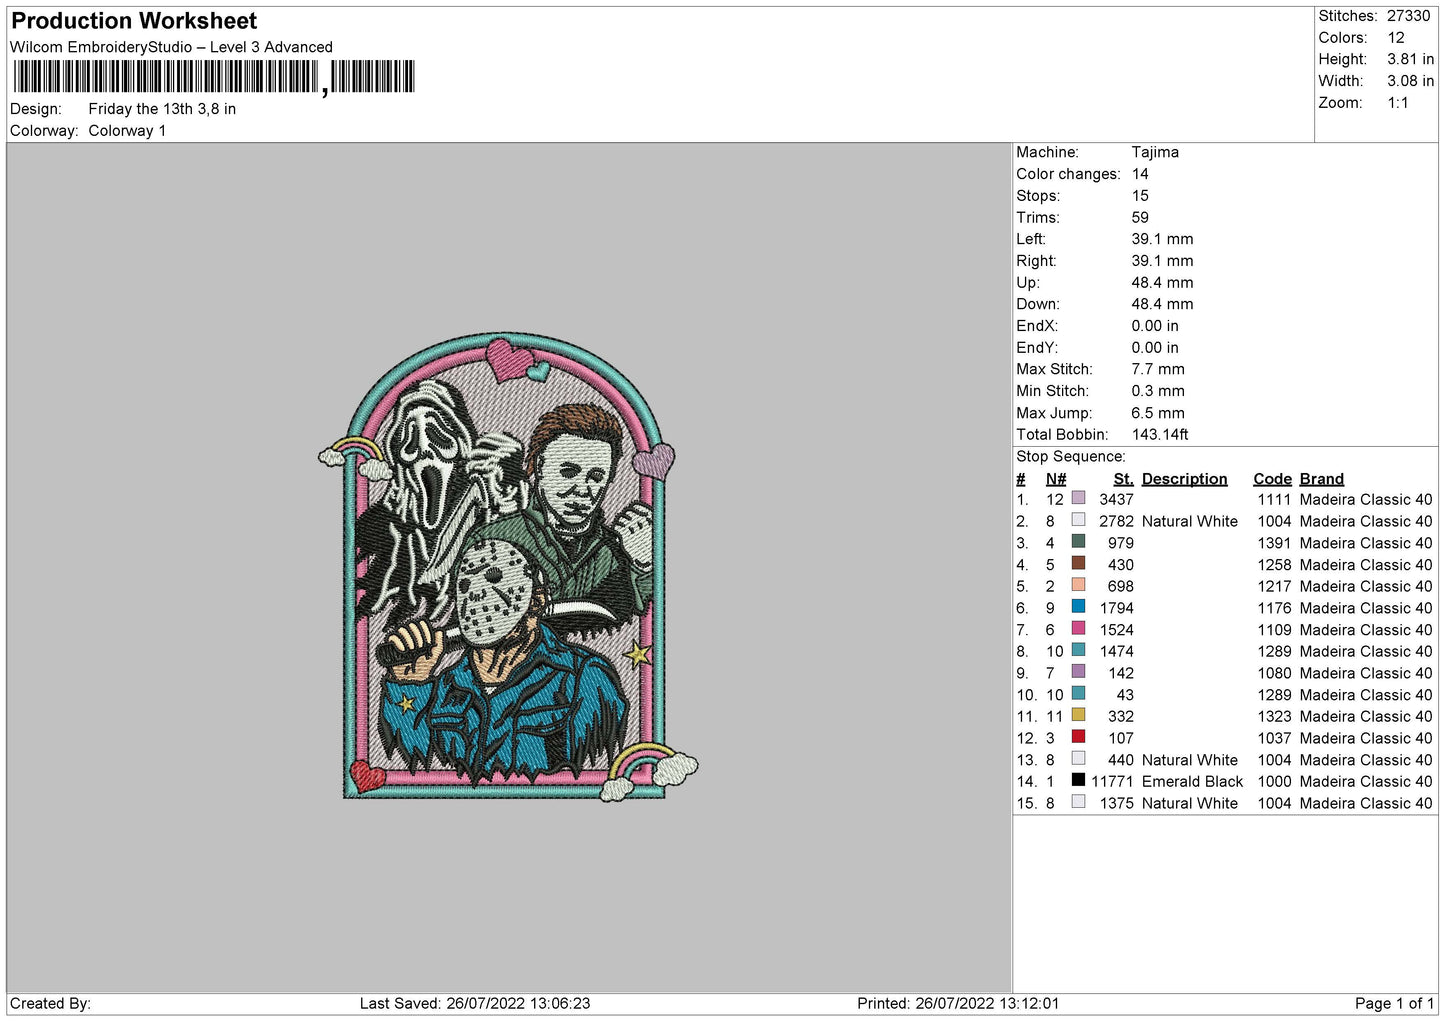The width and height of the screenshot is (1445, 1021).
Task: Select the blue swatch for stop 6
Action: click(1078, 606)
